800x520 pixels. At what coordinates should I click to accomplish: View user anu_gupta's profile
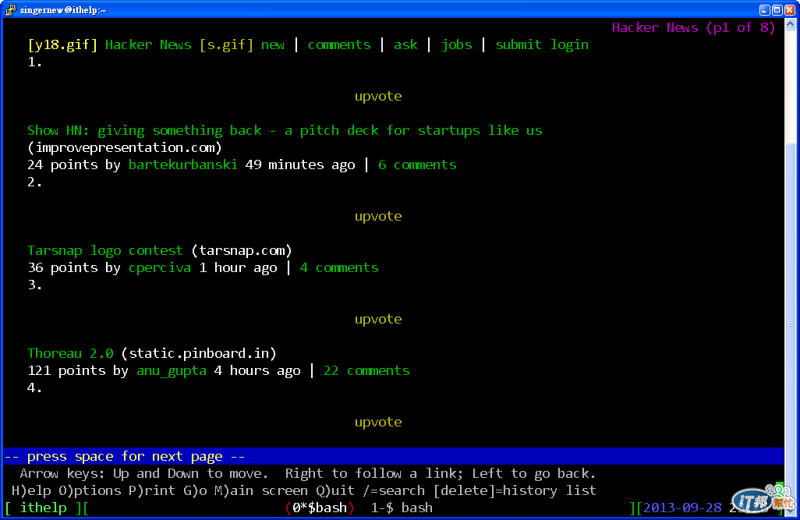pyautogui.click(x=171, y=371)
